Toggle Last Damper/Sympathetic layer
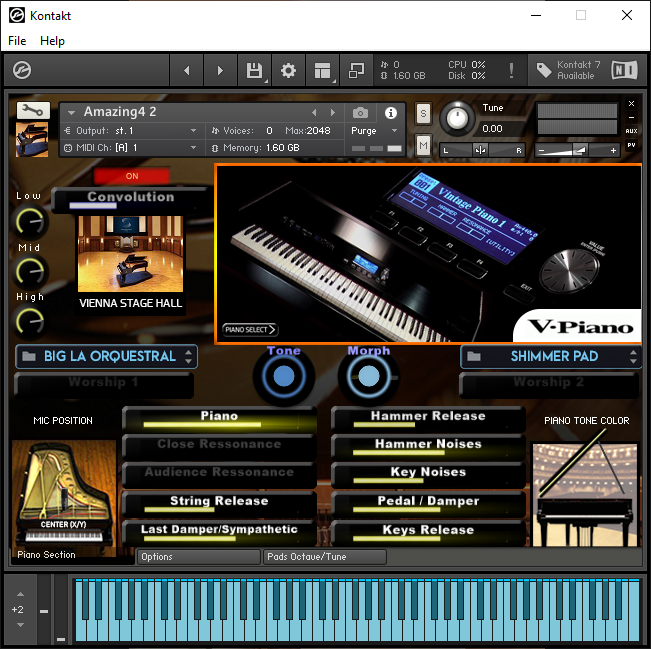This screenshot has height=649, width=651. coord(219,532)
